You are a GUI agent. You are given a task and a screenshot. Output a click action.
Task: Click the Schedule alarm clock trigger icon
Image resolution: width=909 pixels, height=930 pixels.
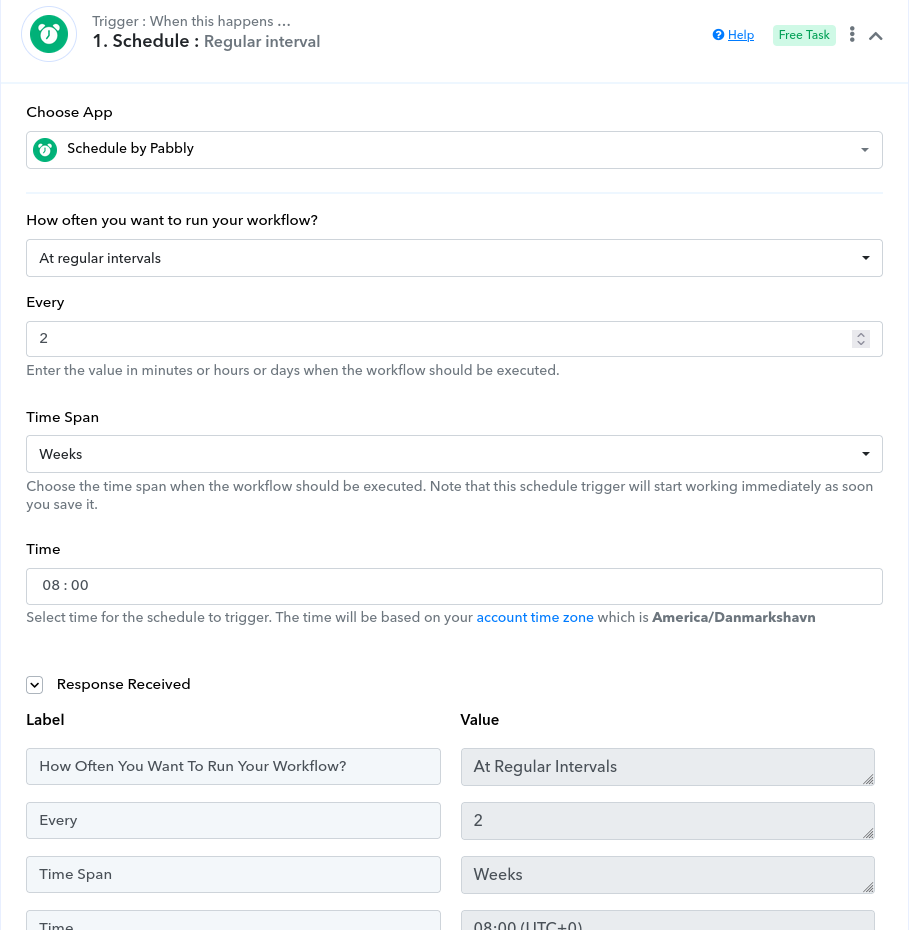(x=49, y=34)
